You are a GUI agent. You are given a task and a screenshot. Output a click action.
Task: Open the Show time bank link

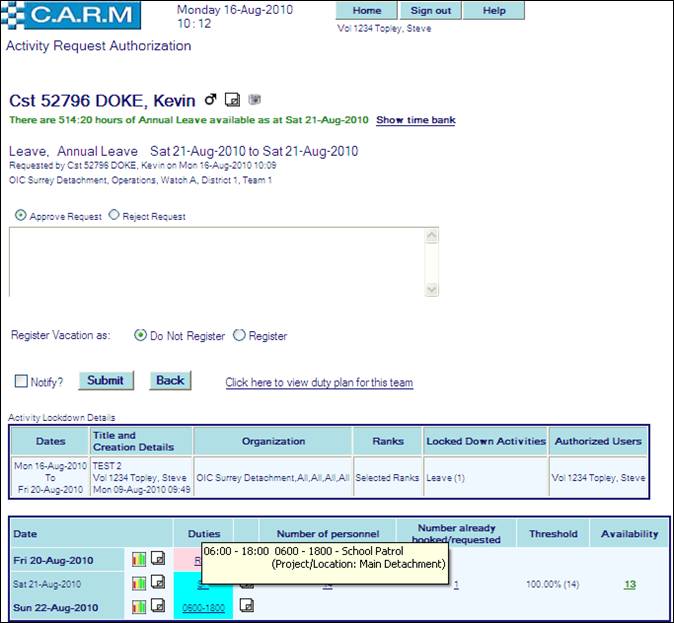click(415, 120)
